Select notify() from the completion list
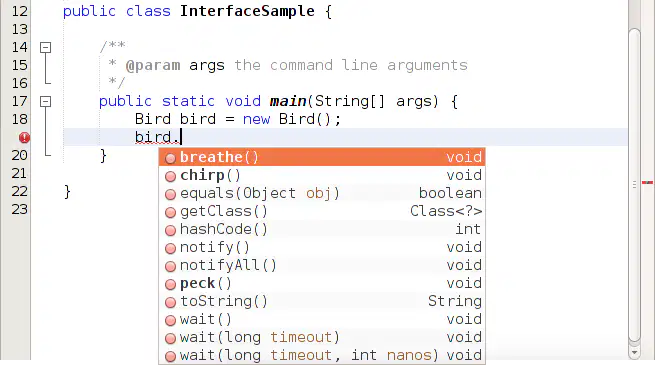The image size is (655, 365). pyautogui.click(x=322, y=247)
